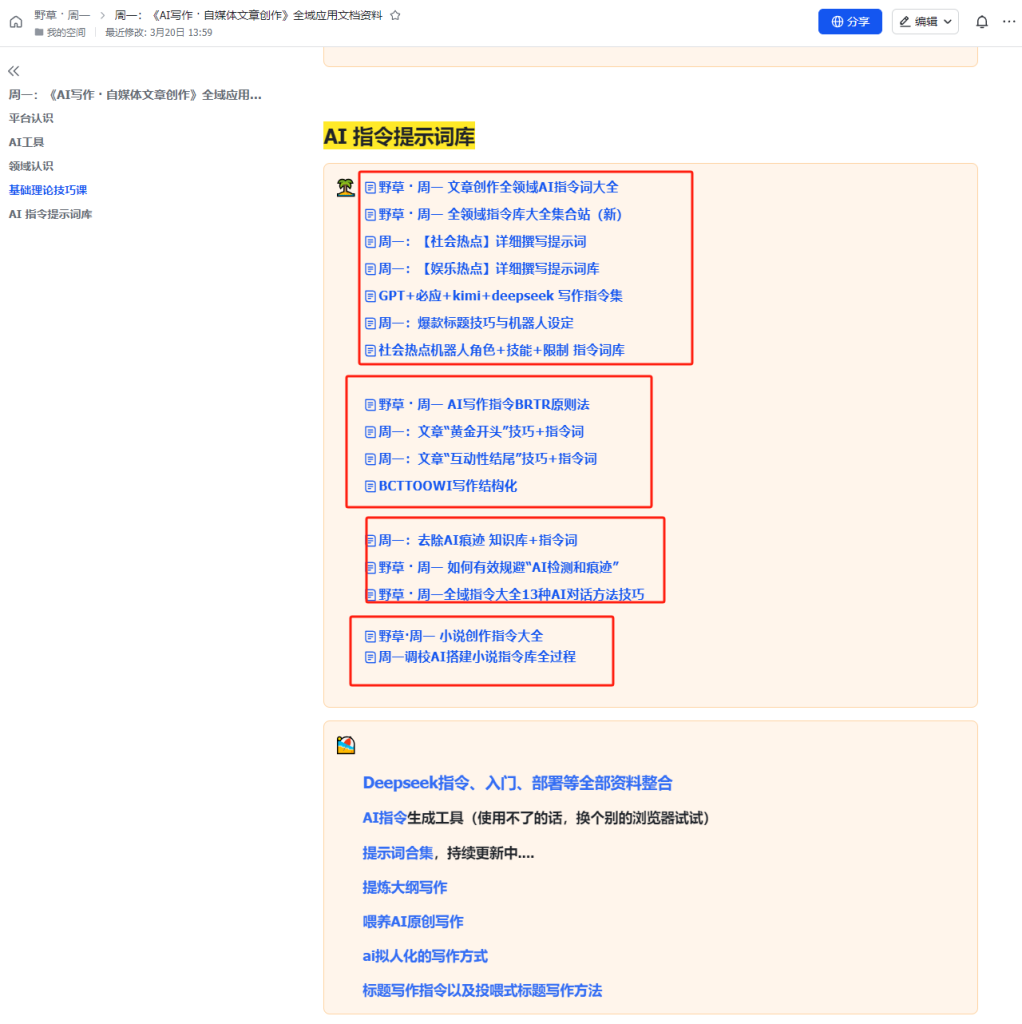Navigate to 野草・周一 breadcrumb
The image size is (1022, 1024).
pyautogui.click(x=62, y=15)
